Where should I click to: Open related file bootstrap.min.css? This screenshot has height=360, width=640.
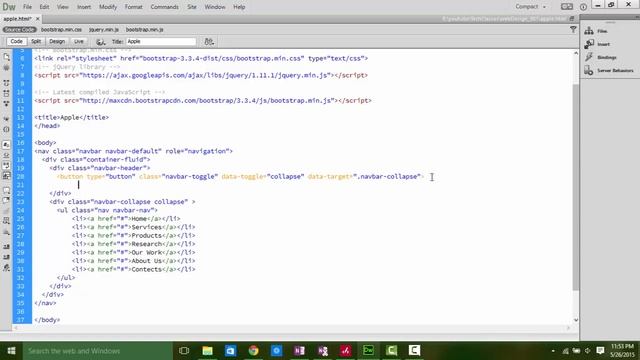(61, 30)
